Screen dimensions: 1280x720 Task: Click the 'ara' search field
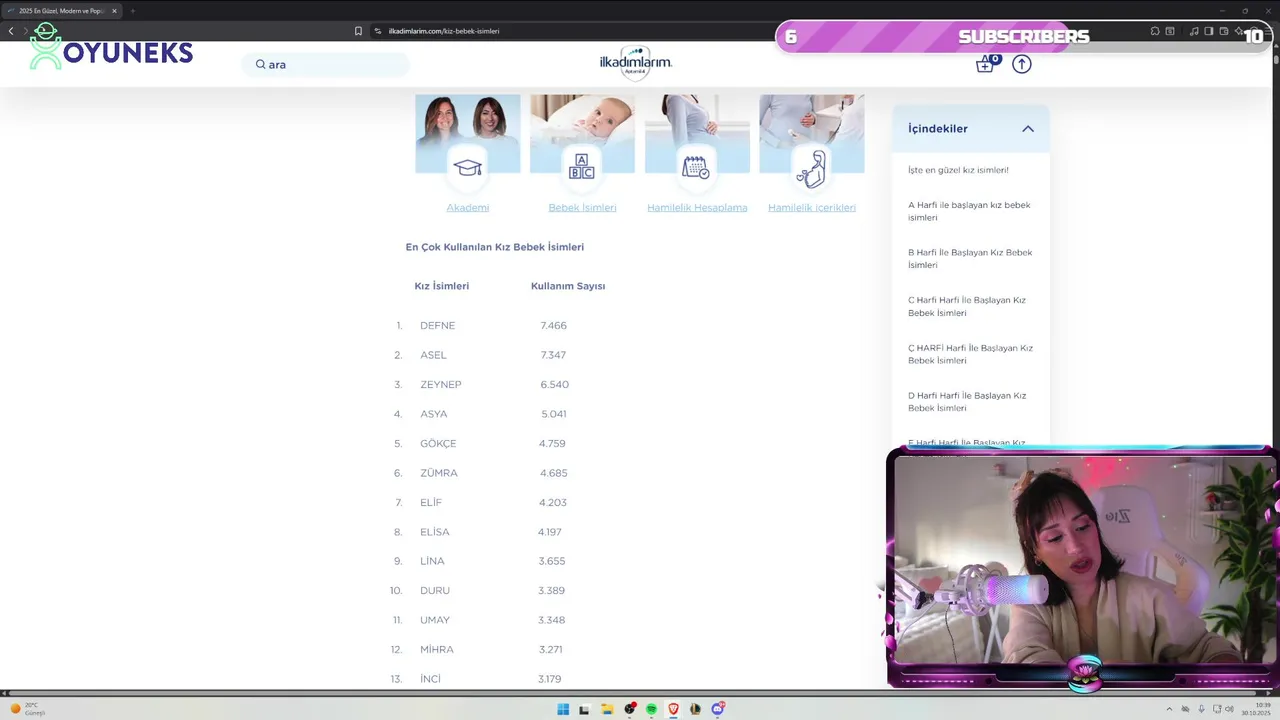point(326,64)
